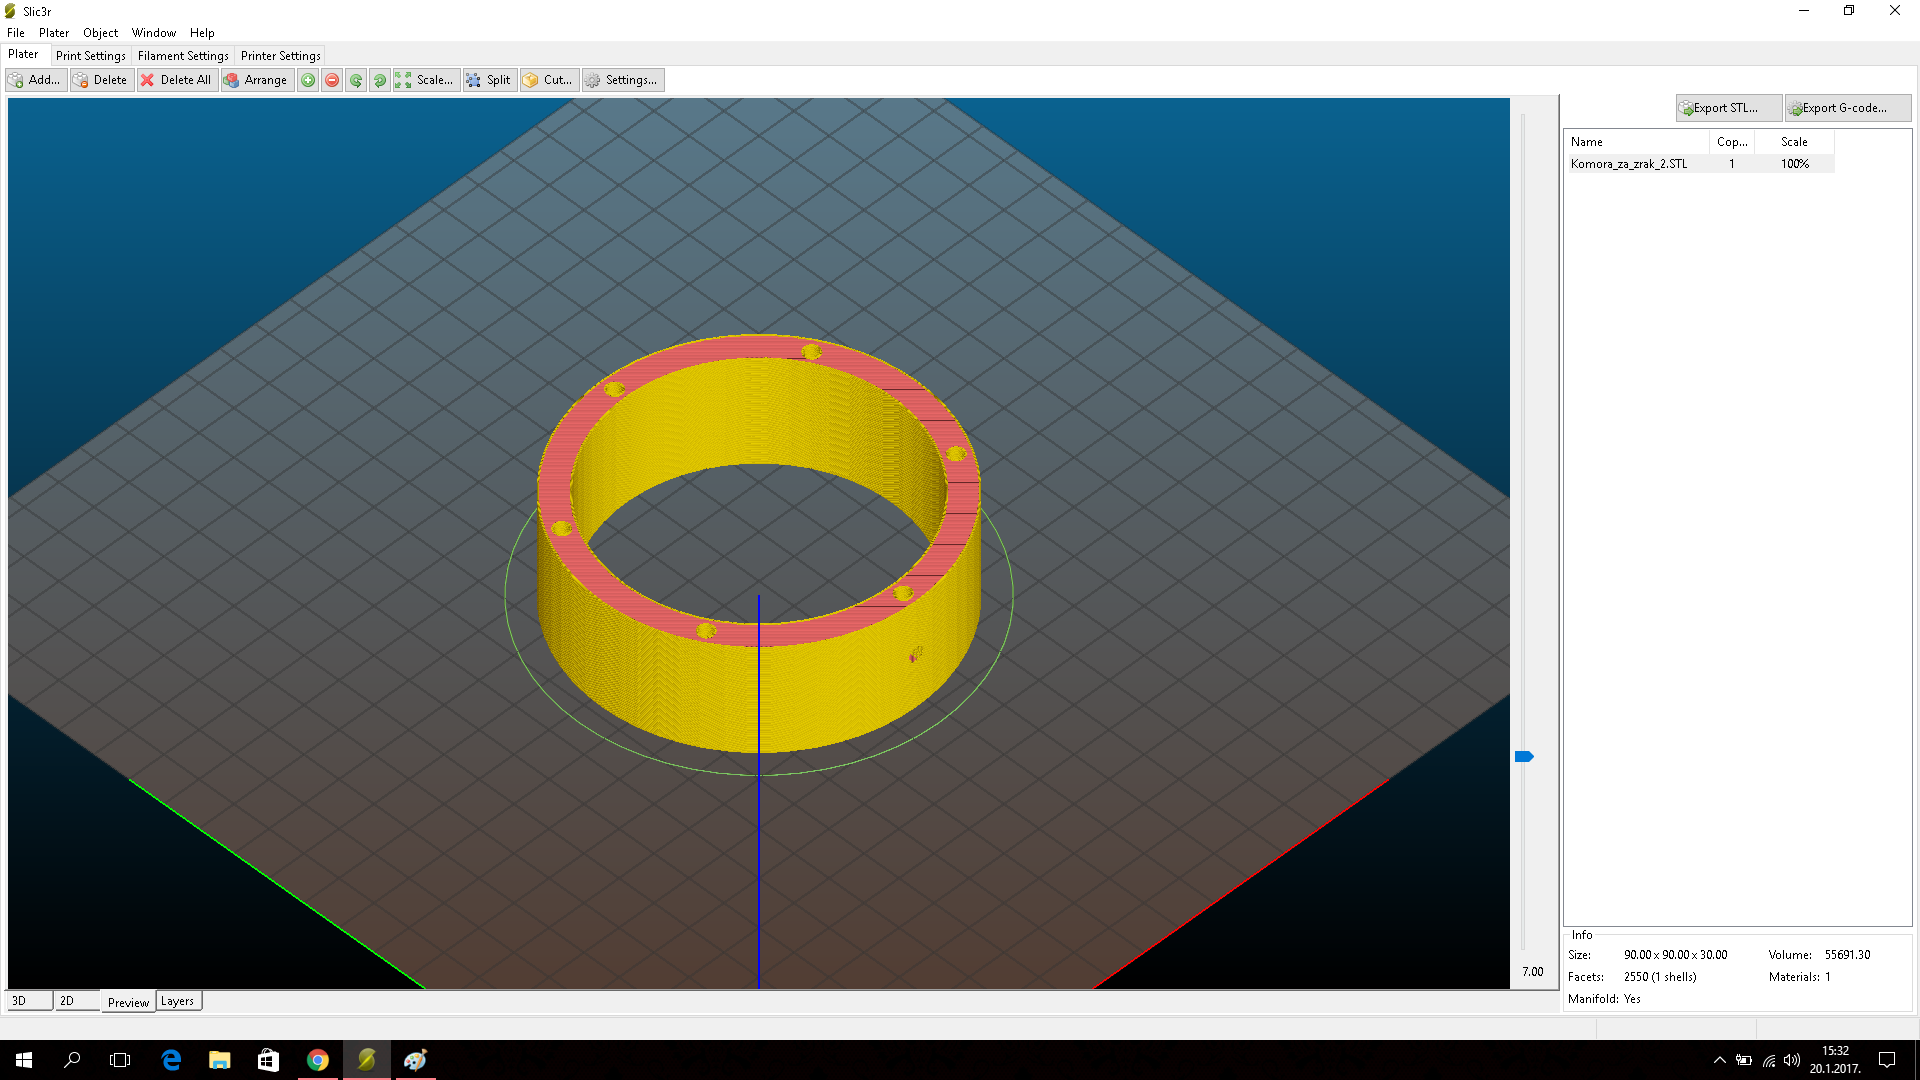Screen dimensions: 1920x1080
Task: Show hidden system tray icons
Action: point(1719,1060)
